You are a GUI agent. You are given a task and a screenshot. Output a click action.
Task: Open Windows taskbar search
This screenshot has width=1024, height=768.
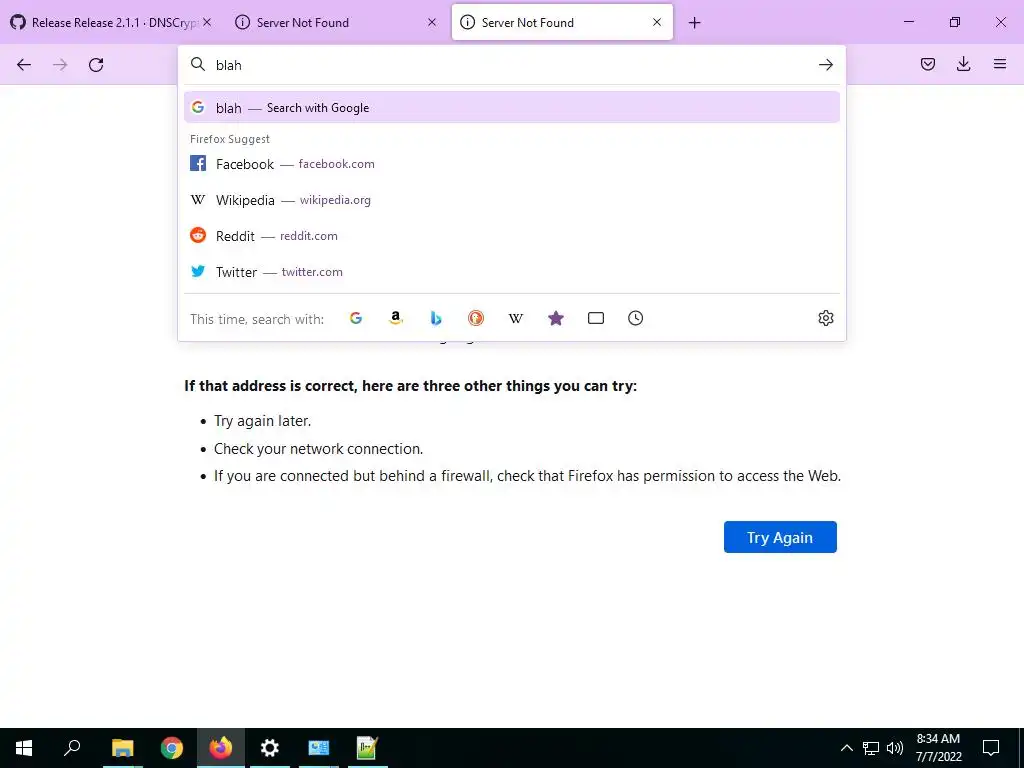tap(72, 748)
